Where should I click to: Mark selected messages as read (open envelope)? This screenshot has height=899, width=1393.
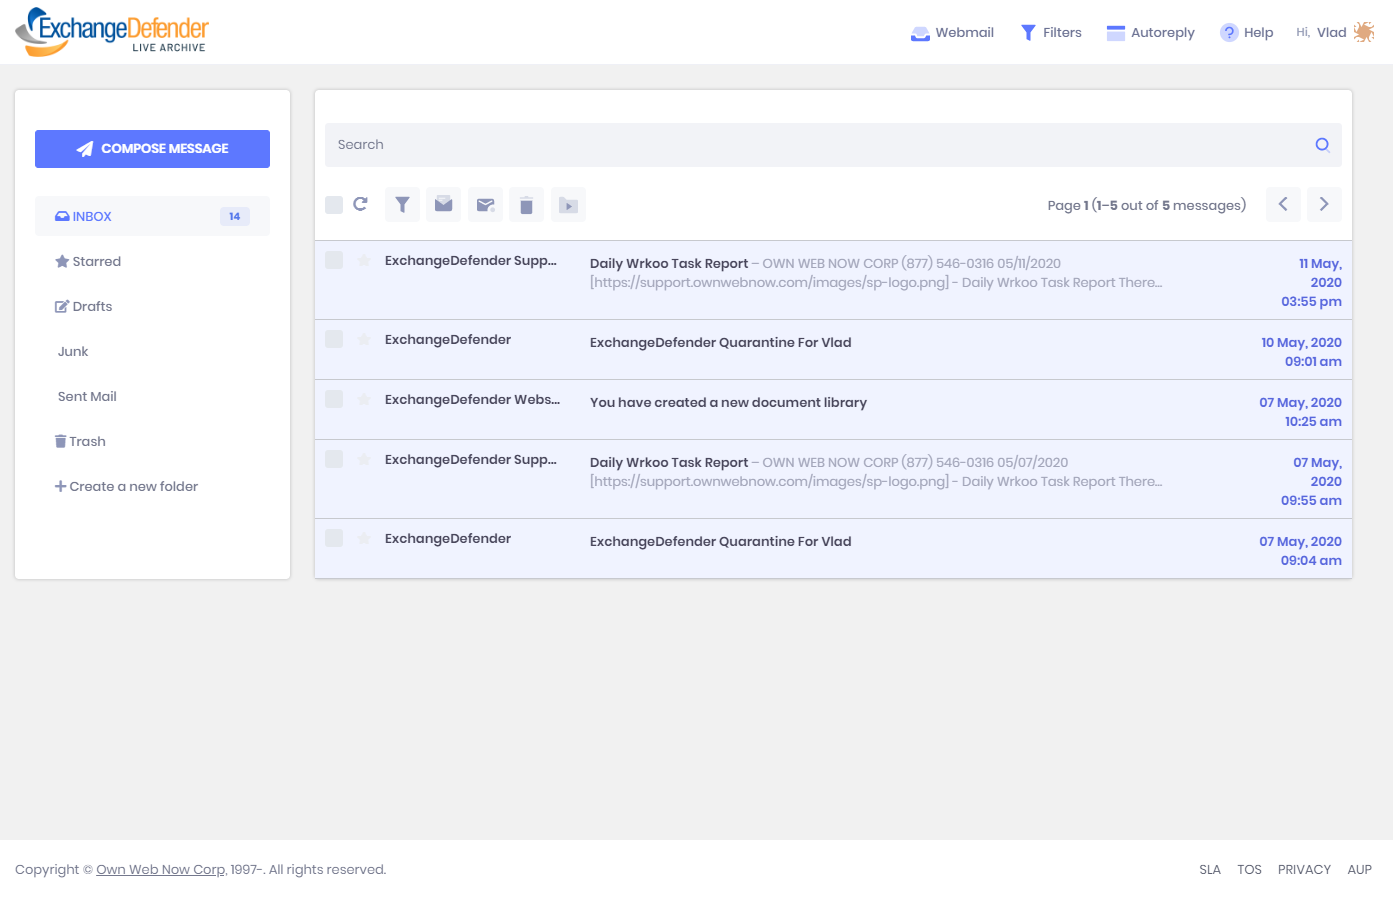tap(444, 205)
